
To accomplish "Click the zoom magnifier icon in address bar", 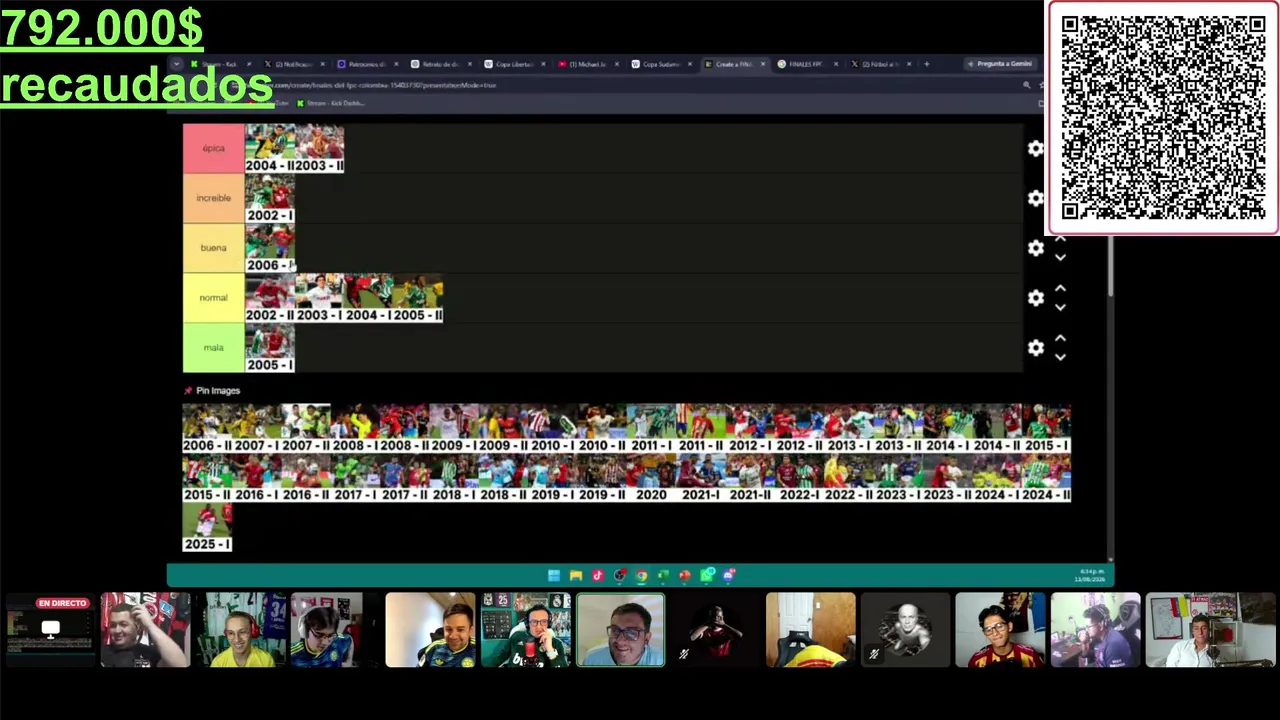I will [x=1026, y=85].
